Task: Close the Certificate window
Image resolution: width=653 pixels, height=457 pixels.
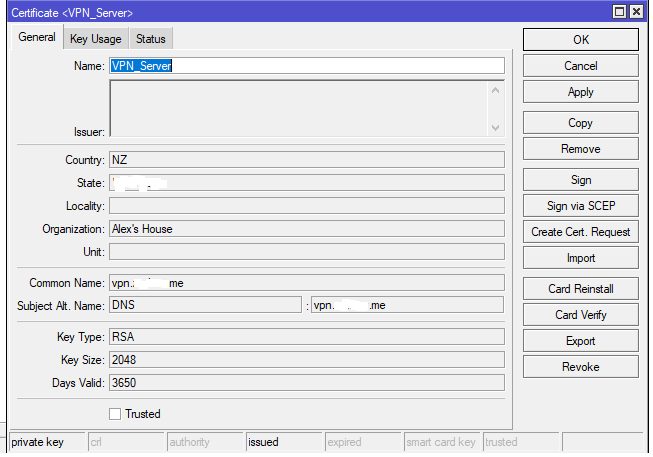Action: coord(636,12)
